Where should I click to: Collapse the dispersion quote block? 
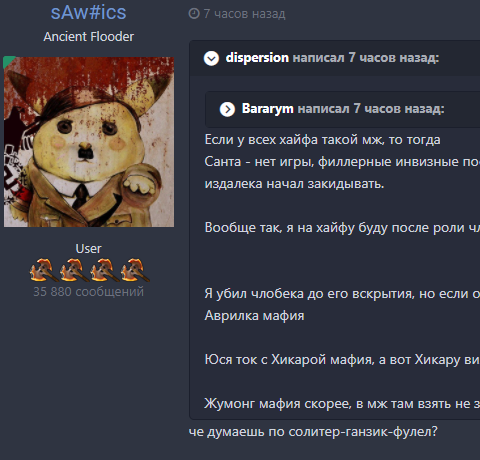[211, 58]
